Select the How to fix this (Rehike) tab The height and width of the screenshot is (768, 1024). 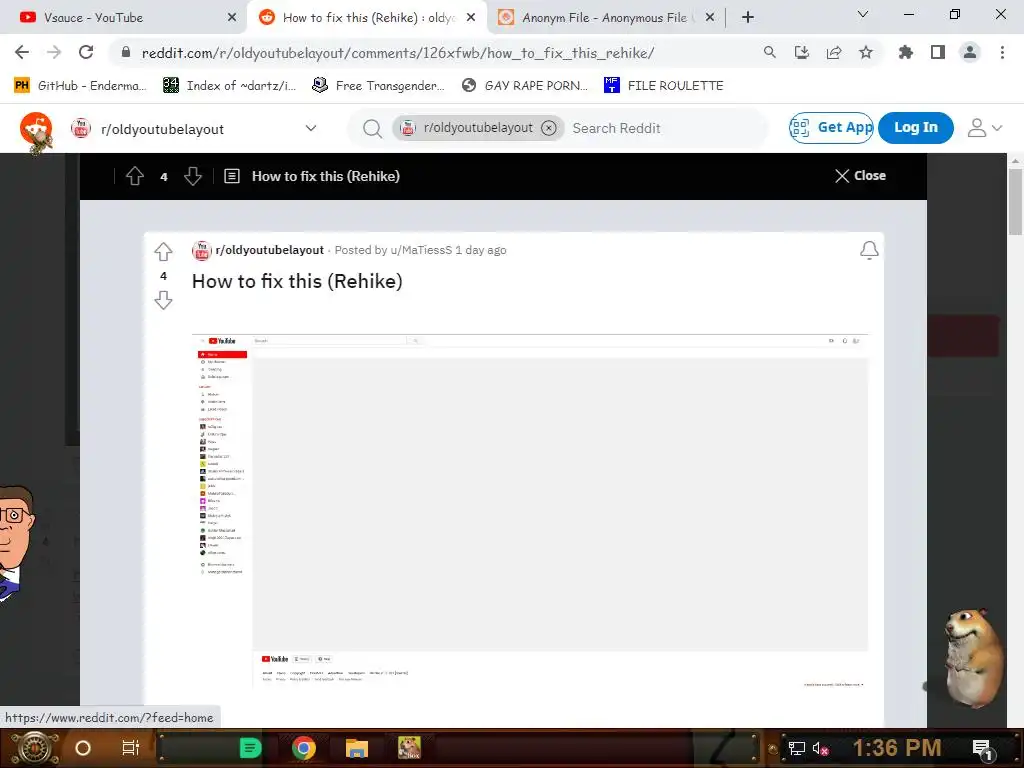(x=367, y=18)
